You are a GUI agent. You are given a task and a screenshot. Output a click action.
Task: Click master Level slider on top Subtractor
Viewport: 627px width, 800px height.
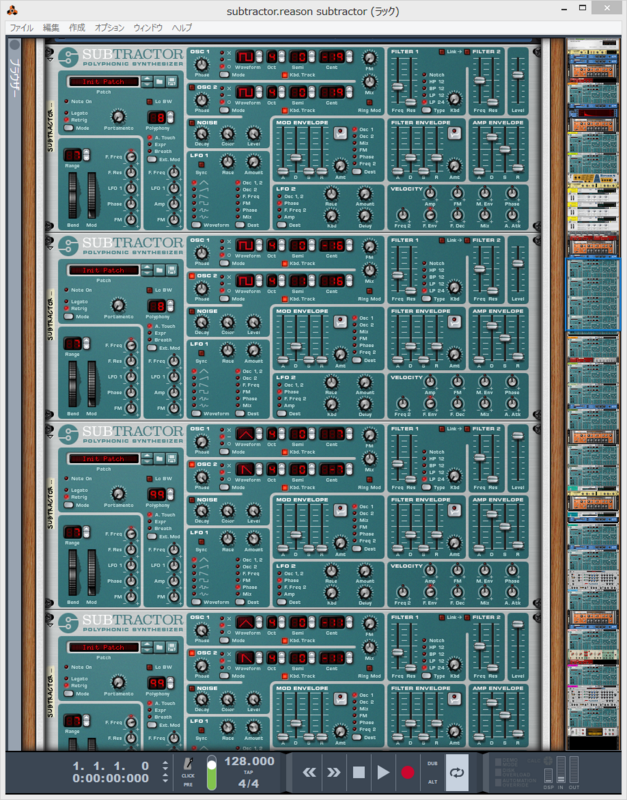(x=518, y=75)
